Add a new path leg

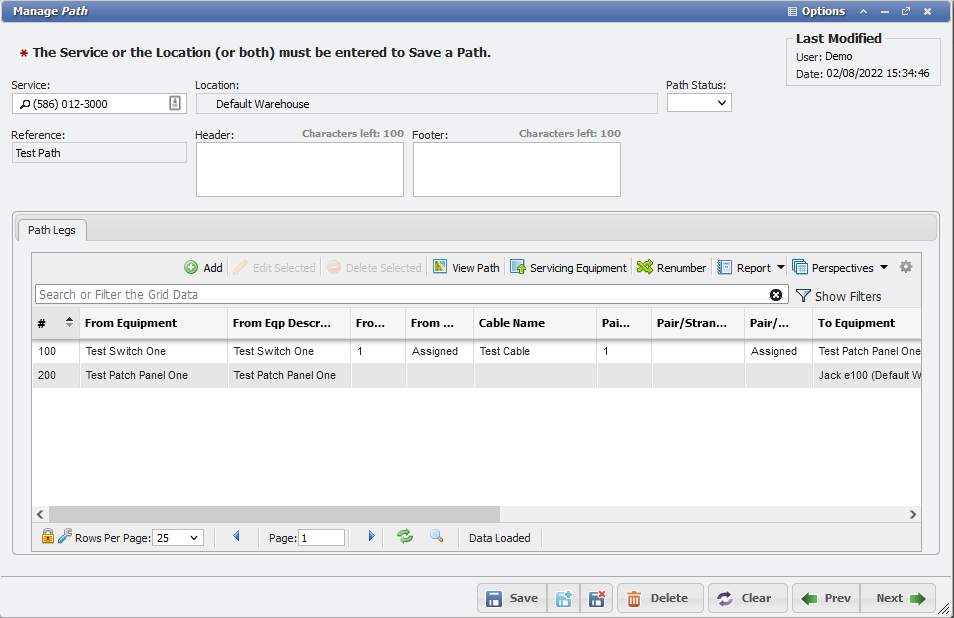(x=203, y=267)
